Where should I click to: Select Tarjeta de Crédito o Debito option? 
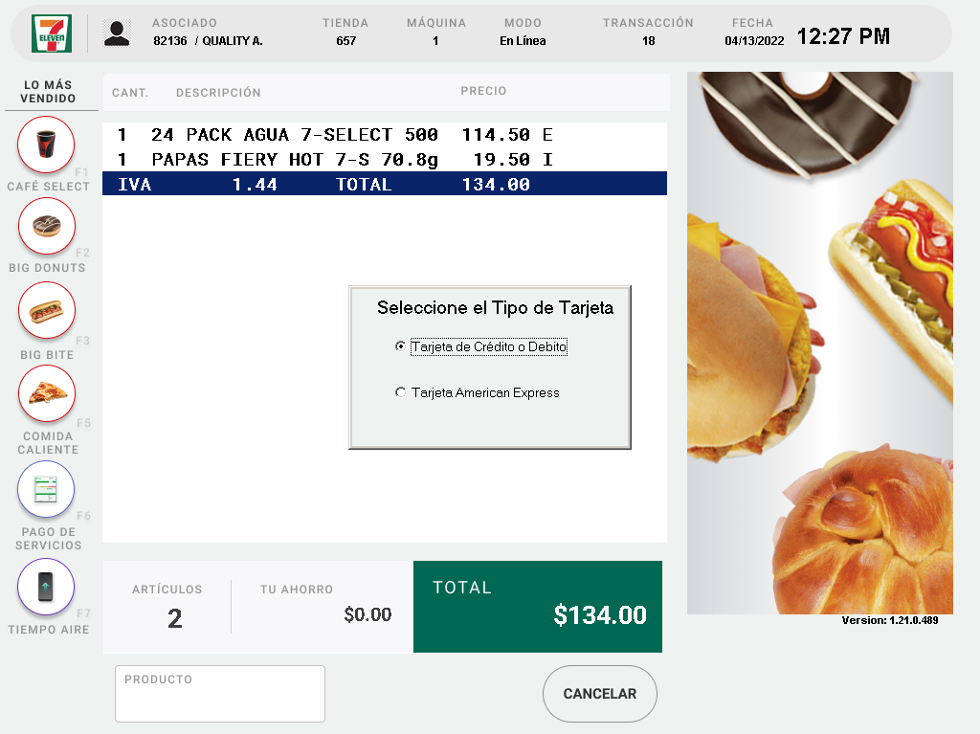[x=401, y=347]
